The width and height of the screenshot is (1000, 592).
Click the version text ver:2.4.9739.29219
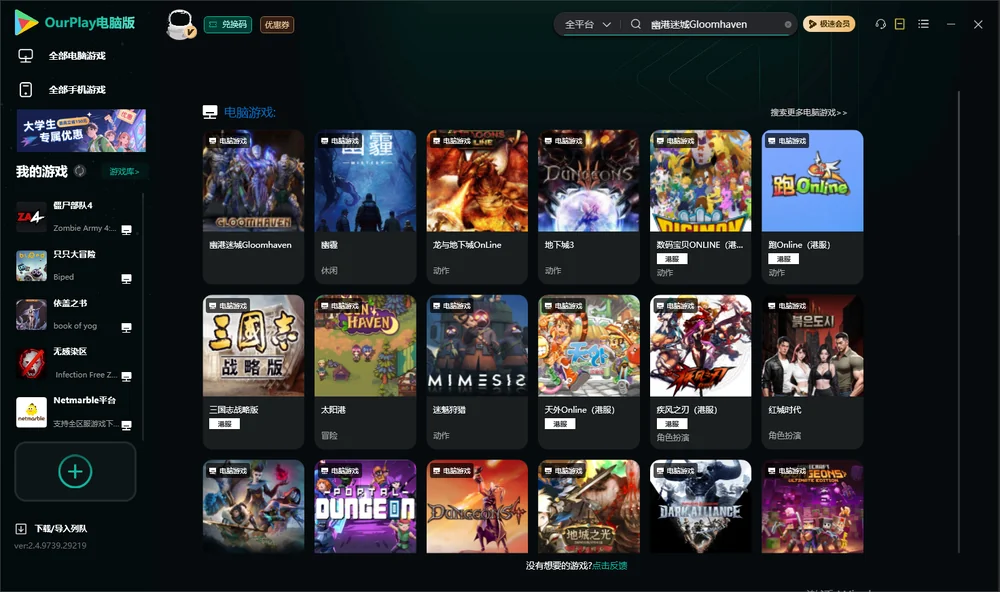(50, 545)
